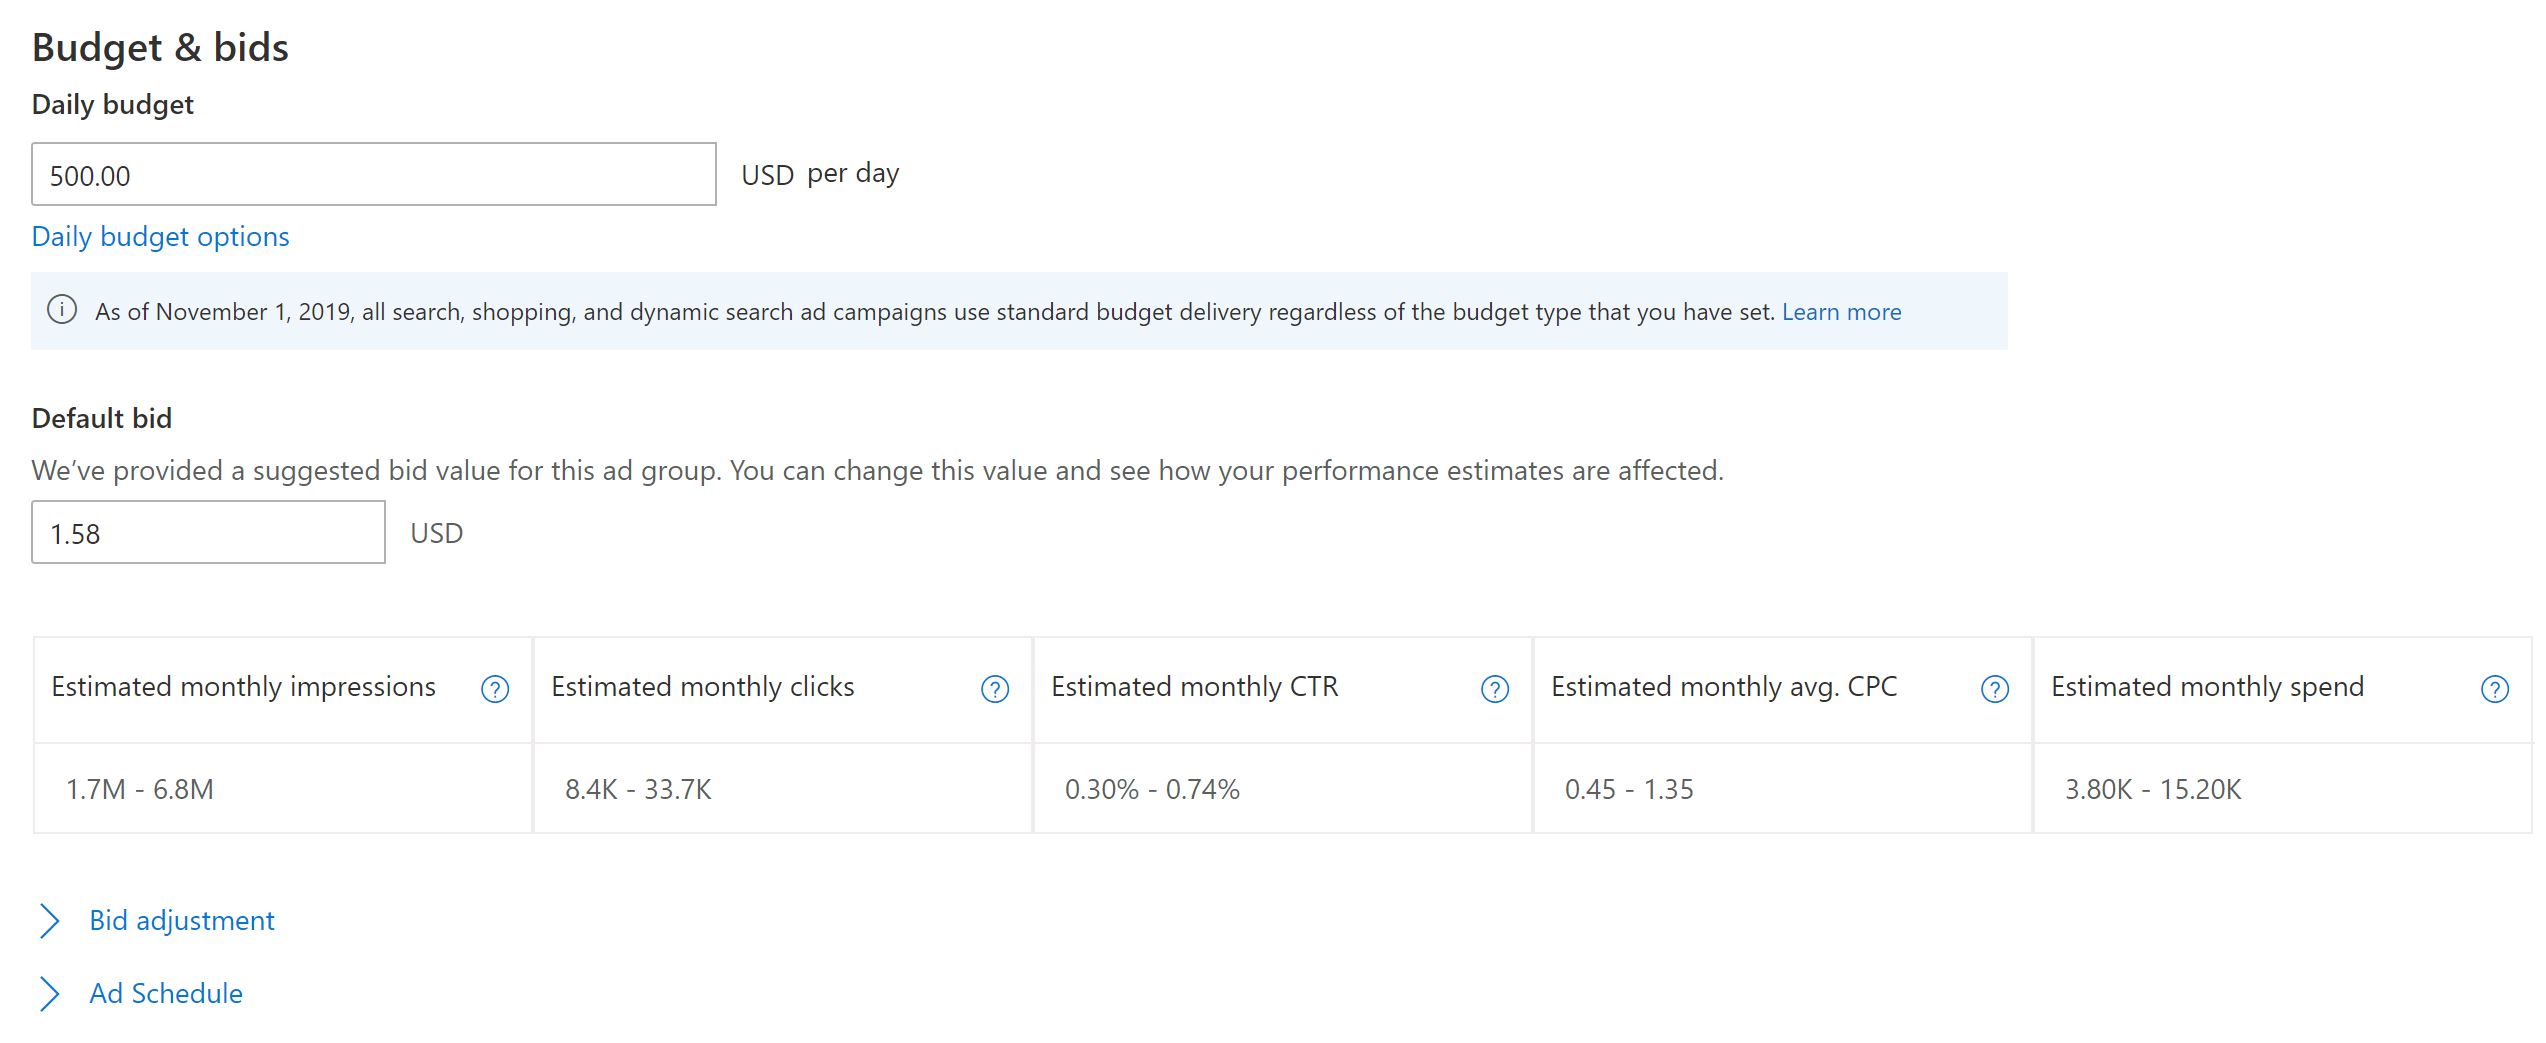The height and width of the screenshot is (1043, 2546).
Task: Click the Budget & bids heading
Action: 160,48
